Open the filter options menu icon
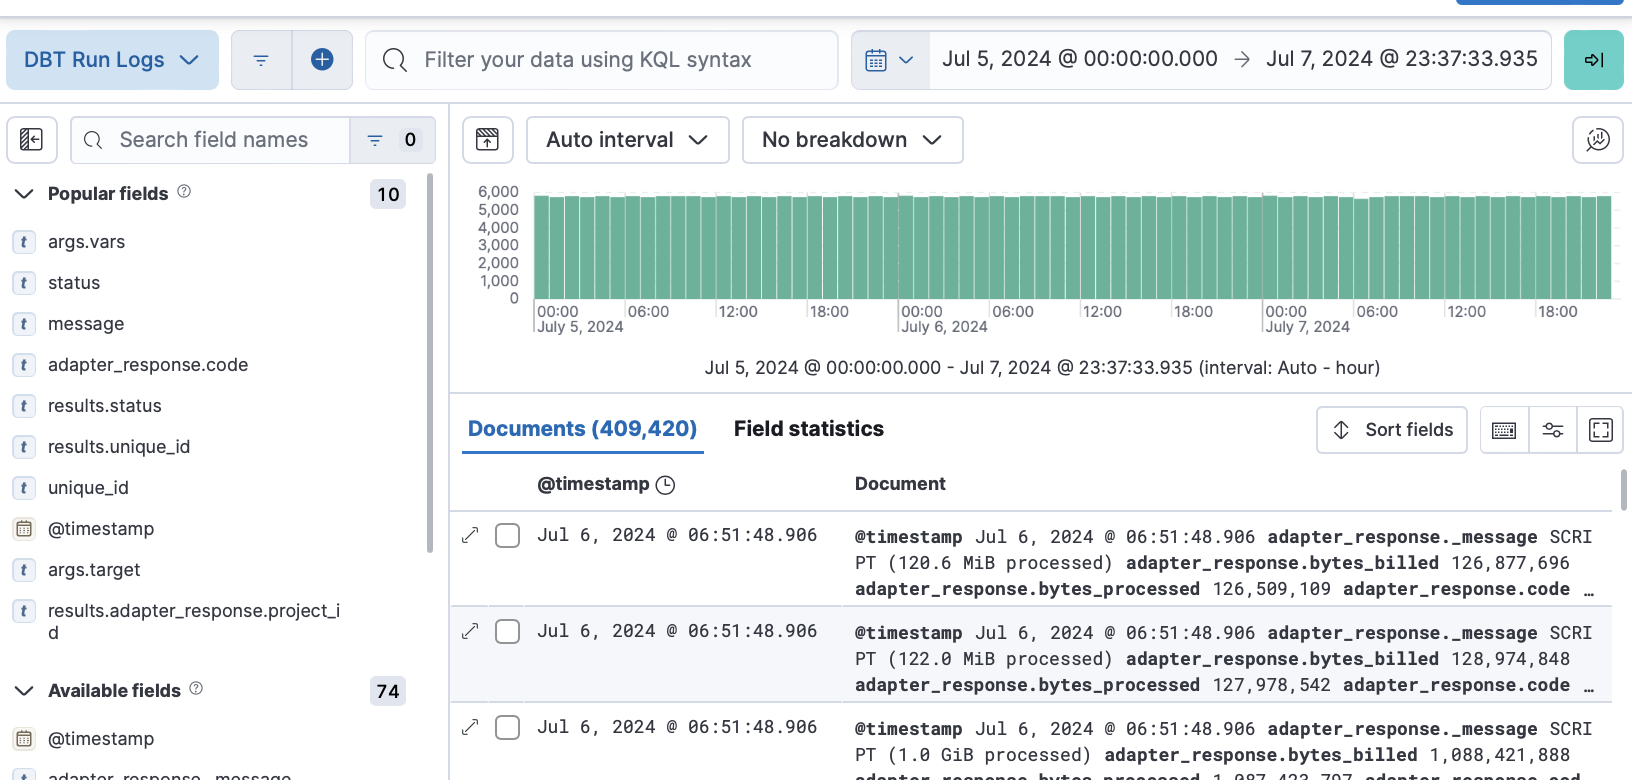This screenshot has width=1632, height=780. click(261, 60)
